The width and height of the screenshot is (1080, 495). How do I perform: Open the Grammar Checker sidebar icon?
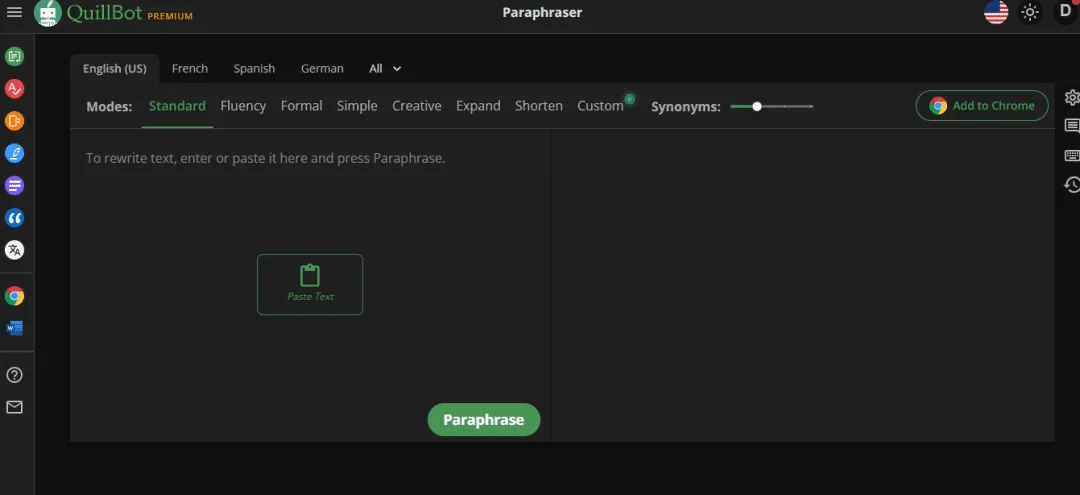14,88
